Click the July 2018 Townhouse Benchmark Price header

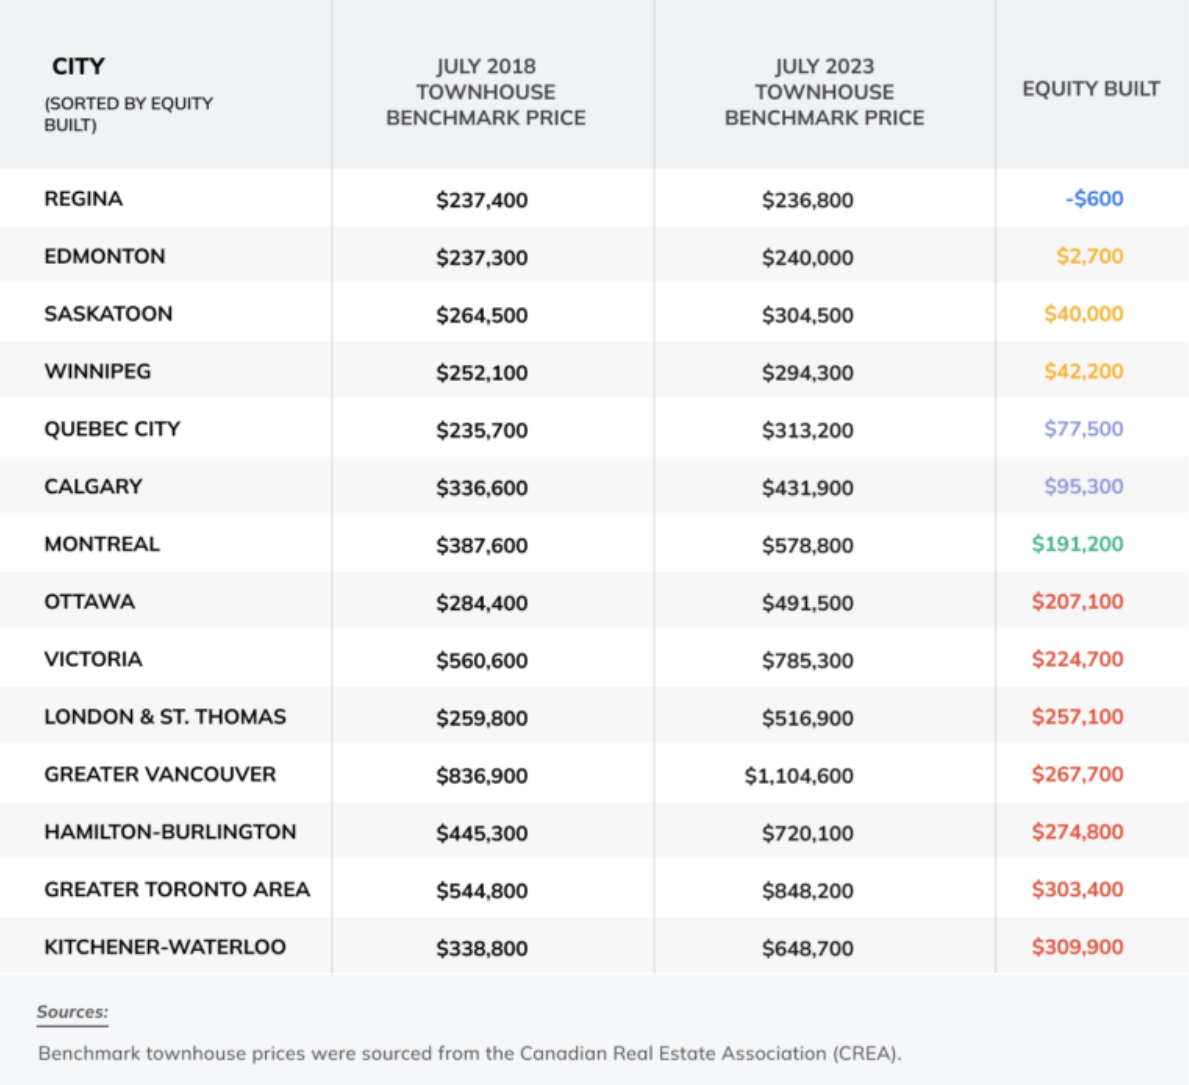coord(486,92)
